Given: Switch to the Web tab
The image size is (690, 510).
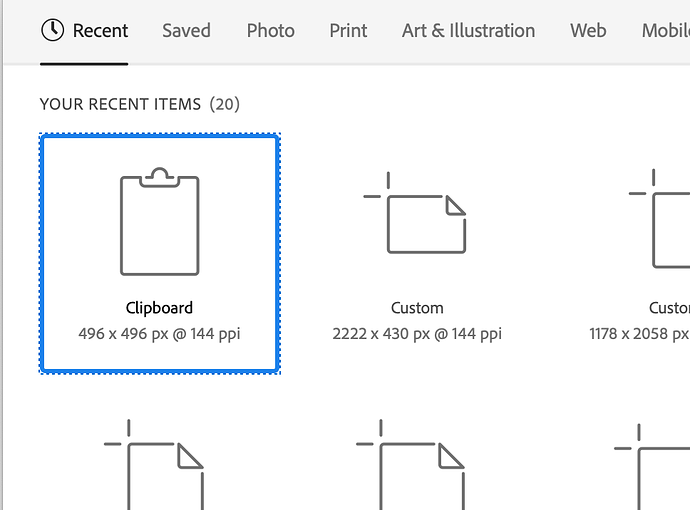Looking at the screenshot, I should coord(588,31).
